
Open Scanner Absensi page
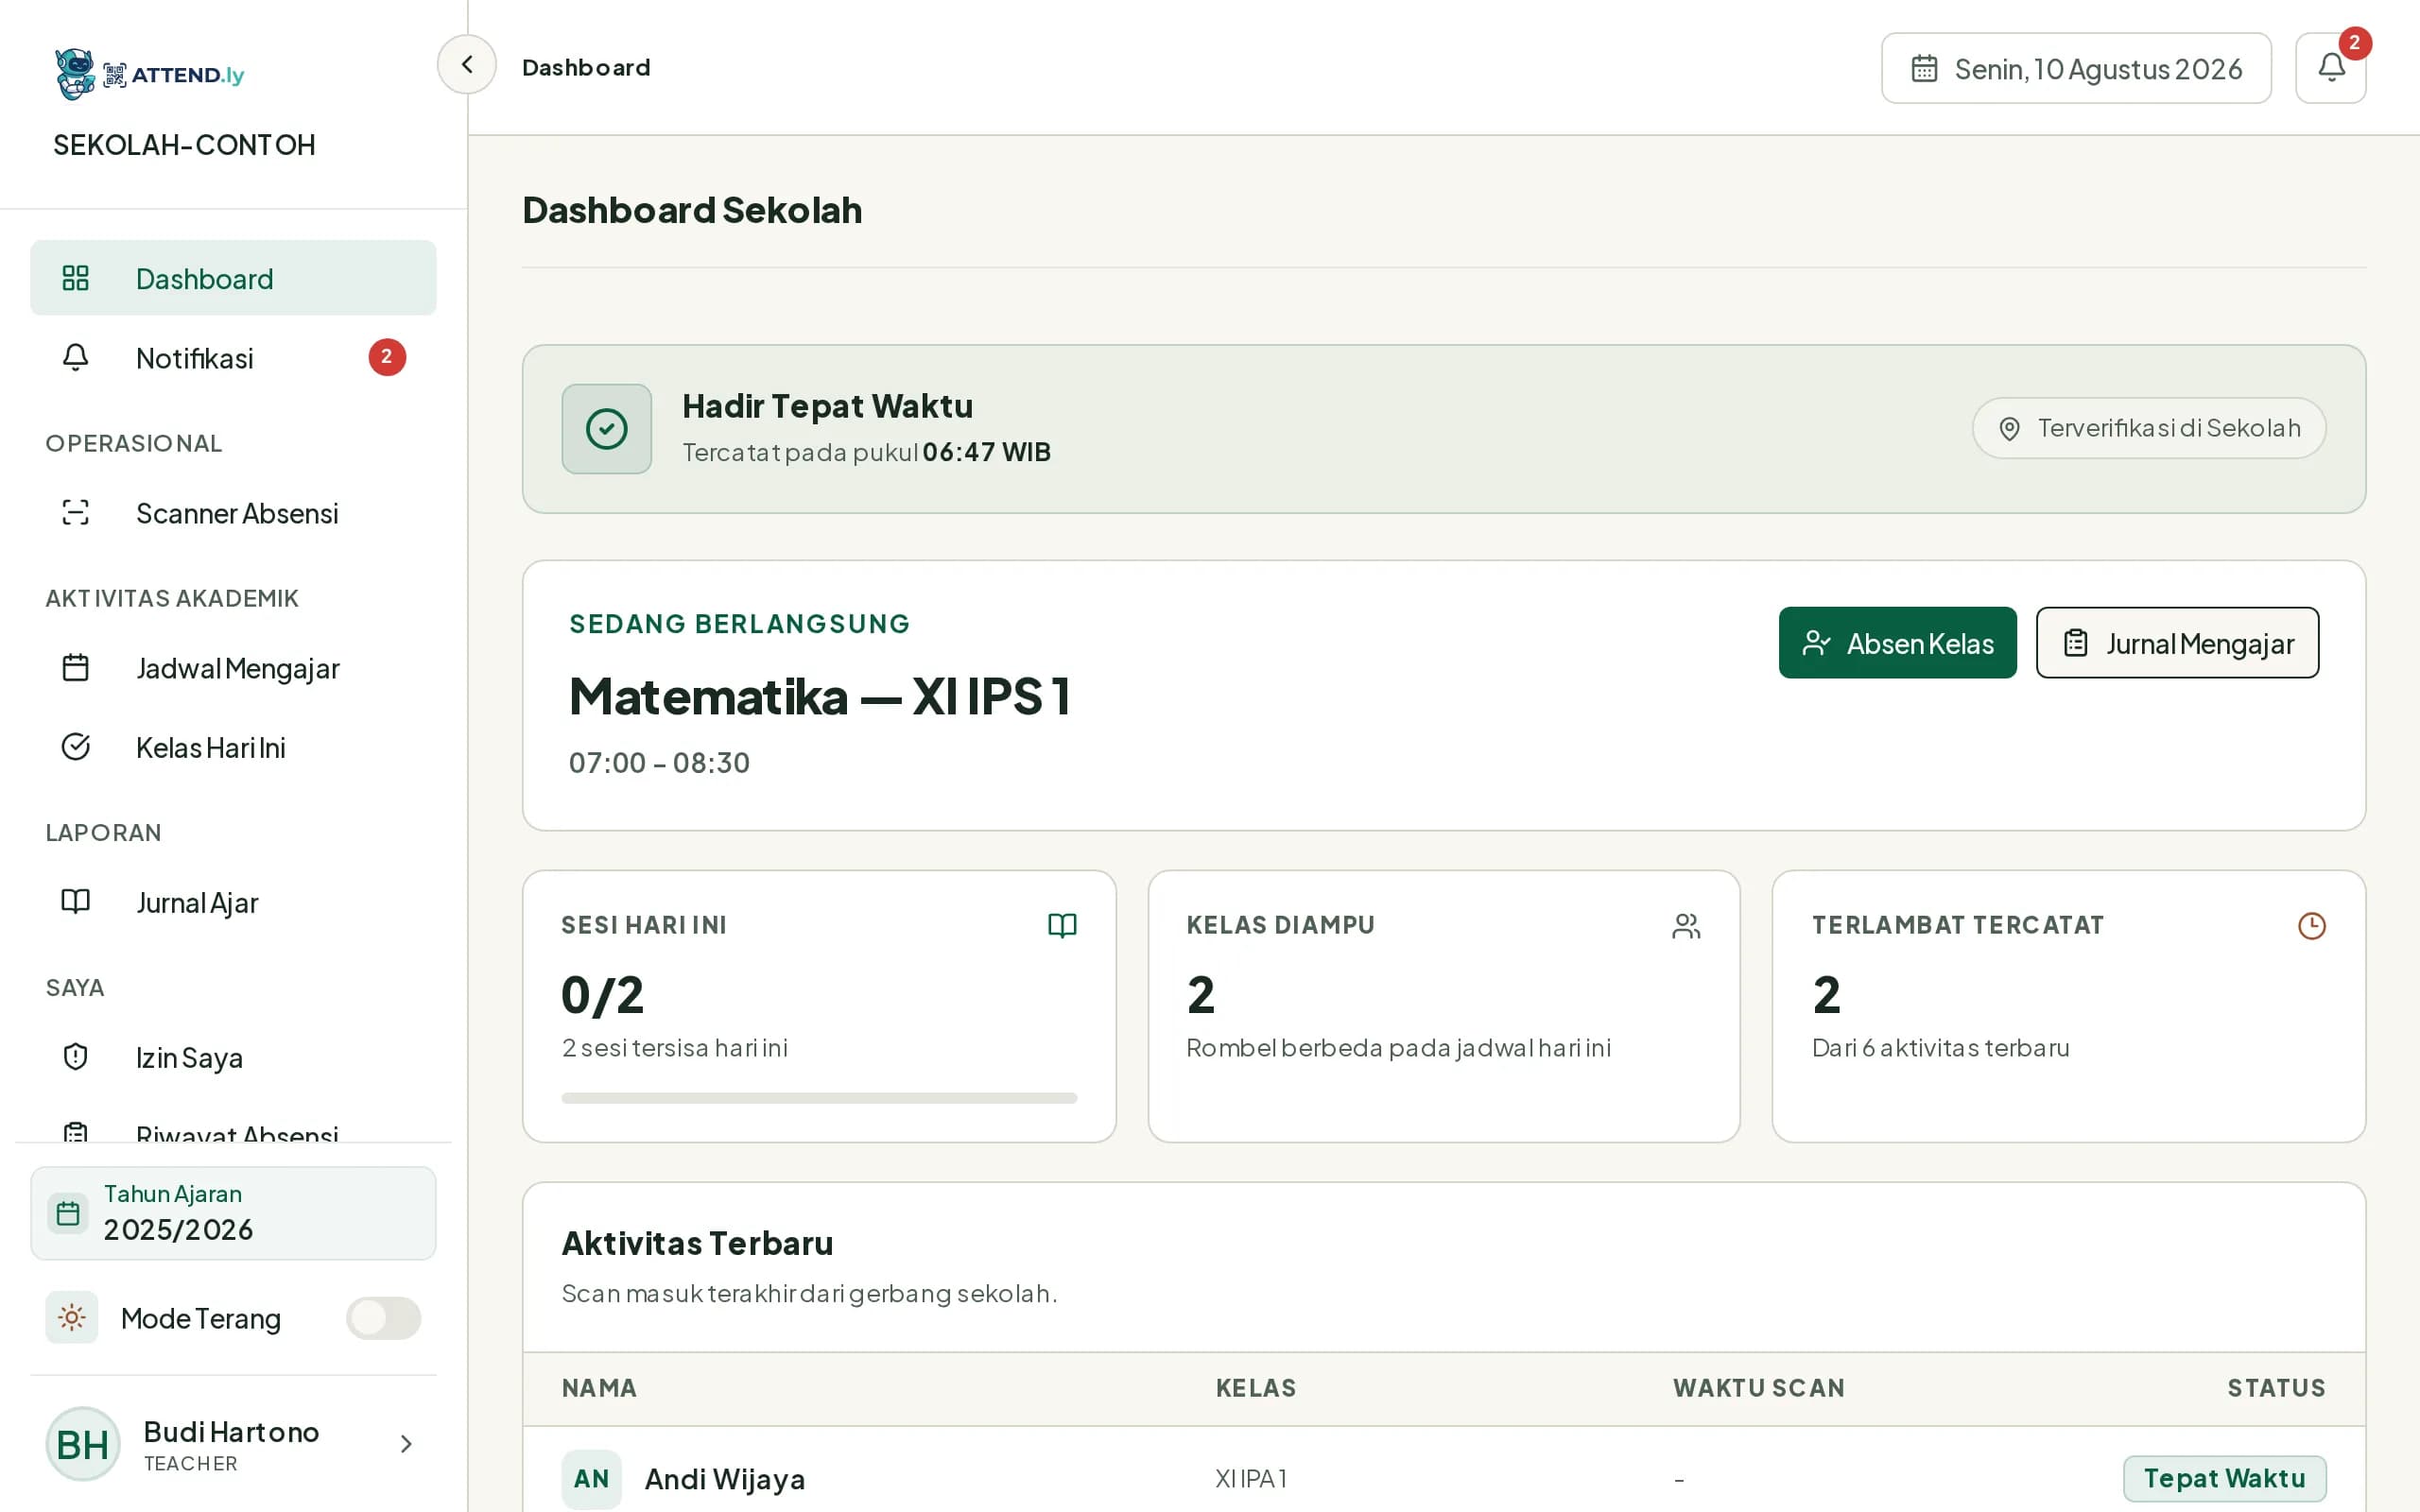[233, 513]
